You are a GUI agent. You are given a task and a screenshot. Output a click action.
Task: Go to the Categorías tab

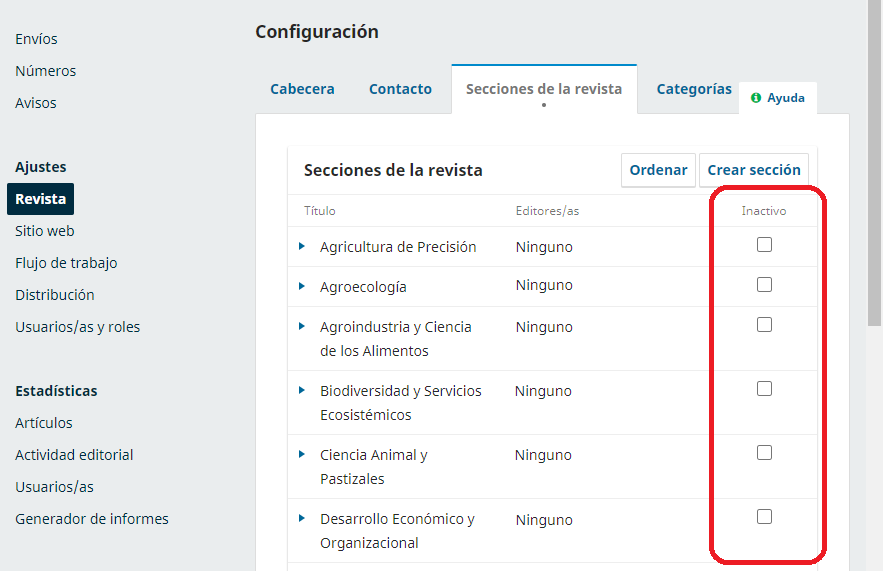(694, 89)
